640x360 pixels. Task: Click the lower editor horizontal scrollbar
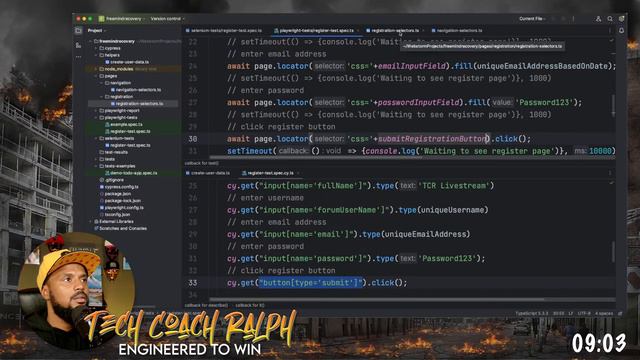(x=378, y=300)
